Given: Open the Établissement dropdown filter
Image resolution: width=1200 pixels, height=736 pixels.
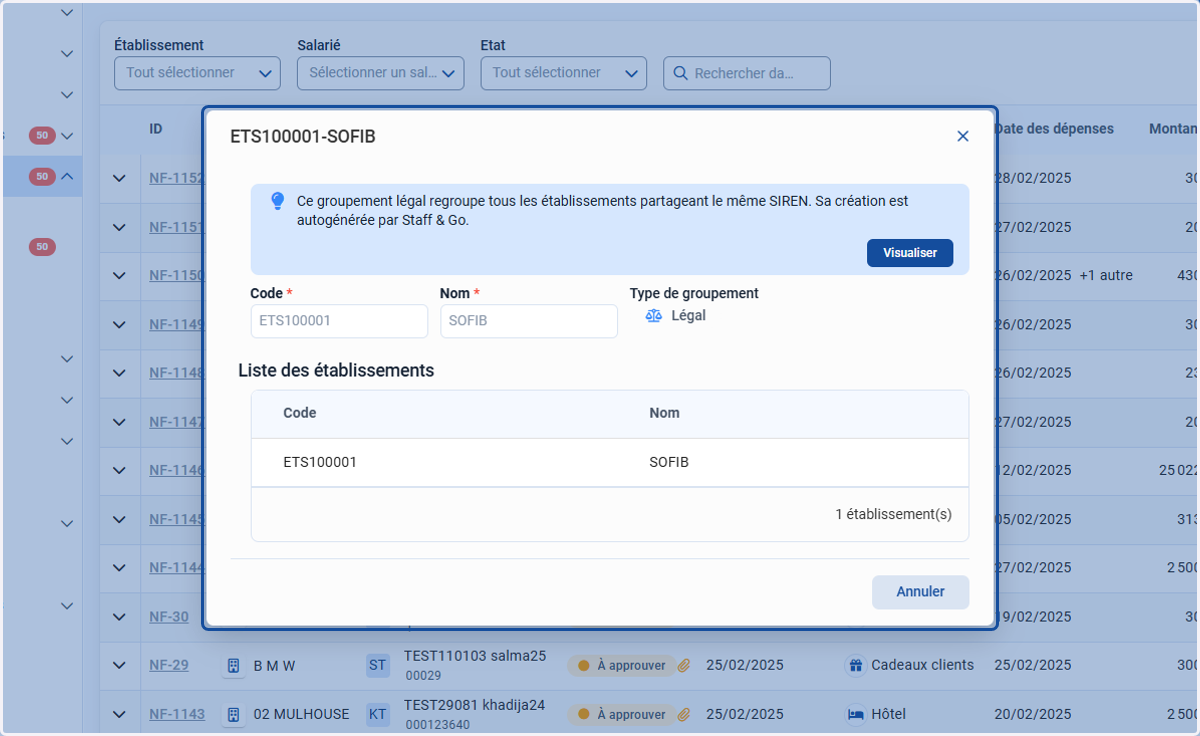Looking at the screenshot, I should click(x=197, y=73).
